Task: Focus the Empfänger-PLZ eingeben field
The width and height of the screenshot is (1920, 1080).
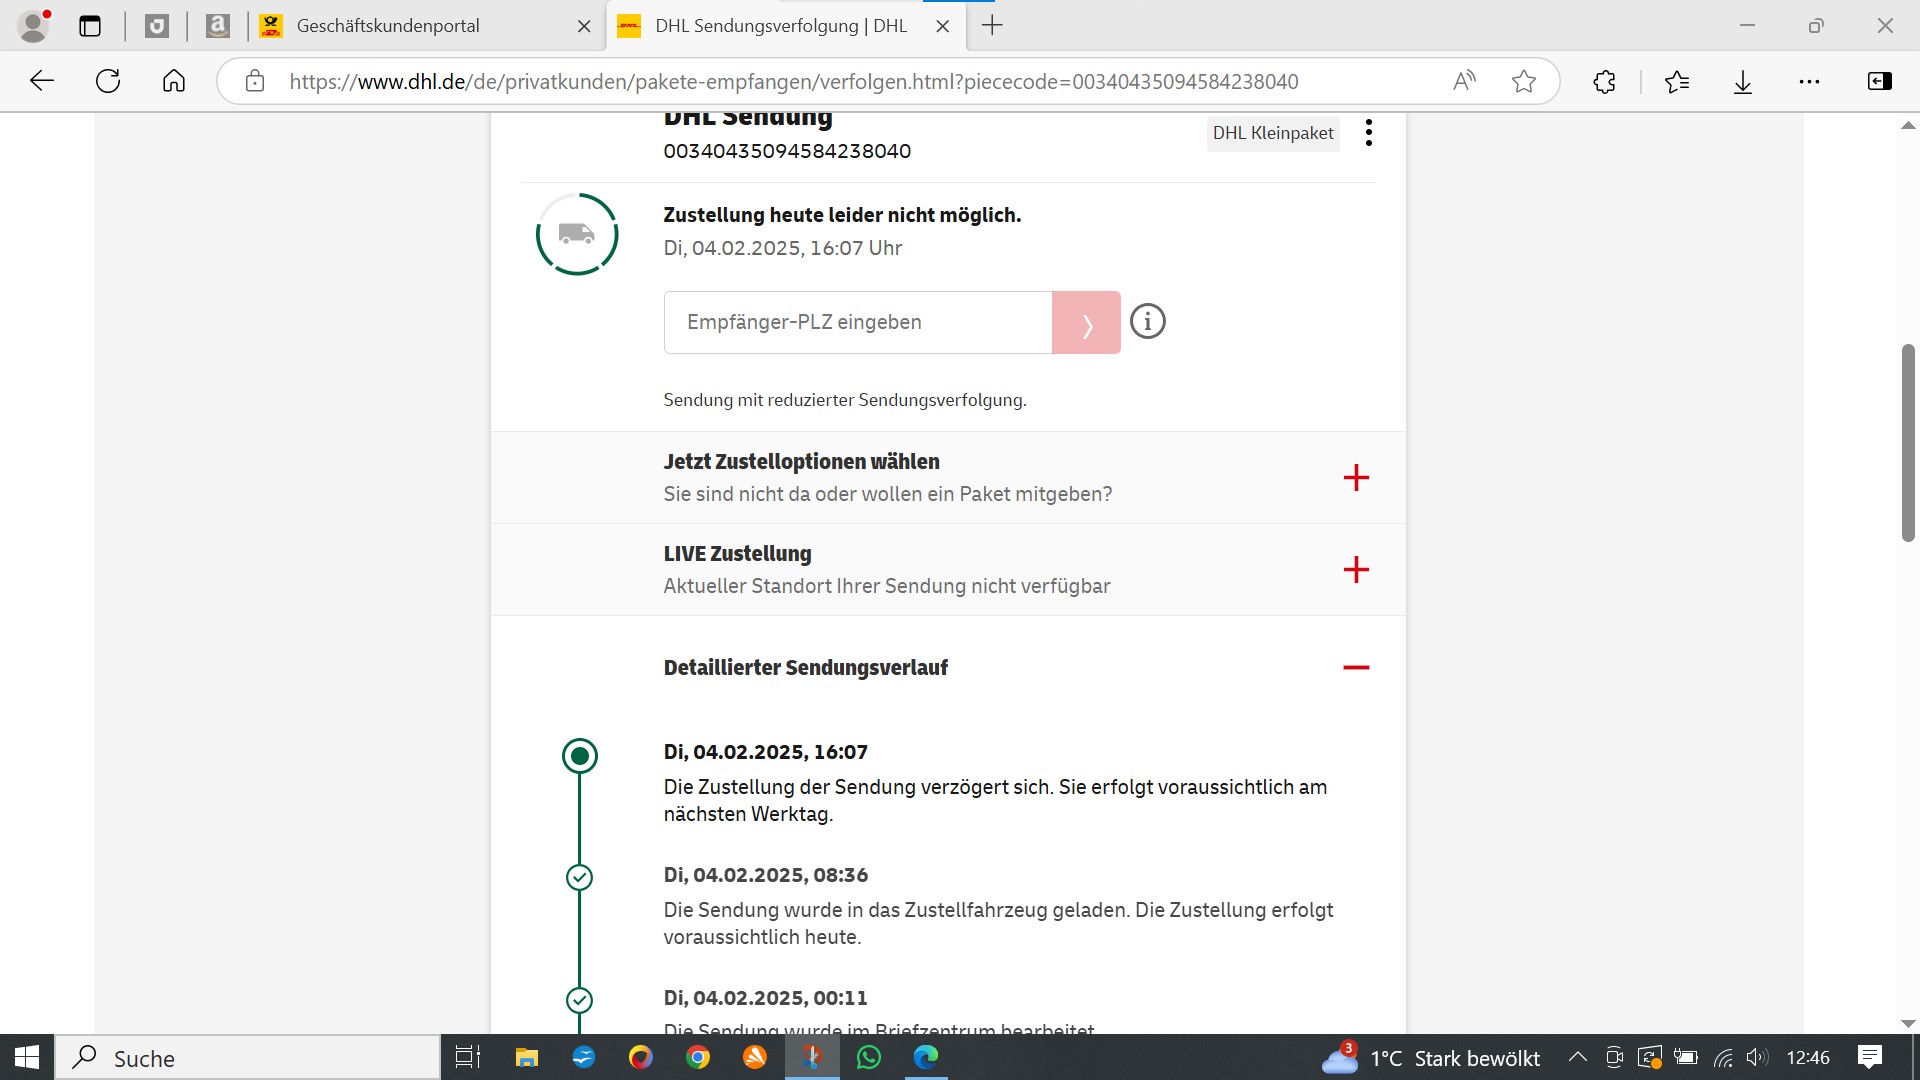Action: tap(858, 322)
